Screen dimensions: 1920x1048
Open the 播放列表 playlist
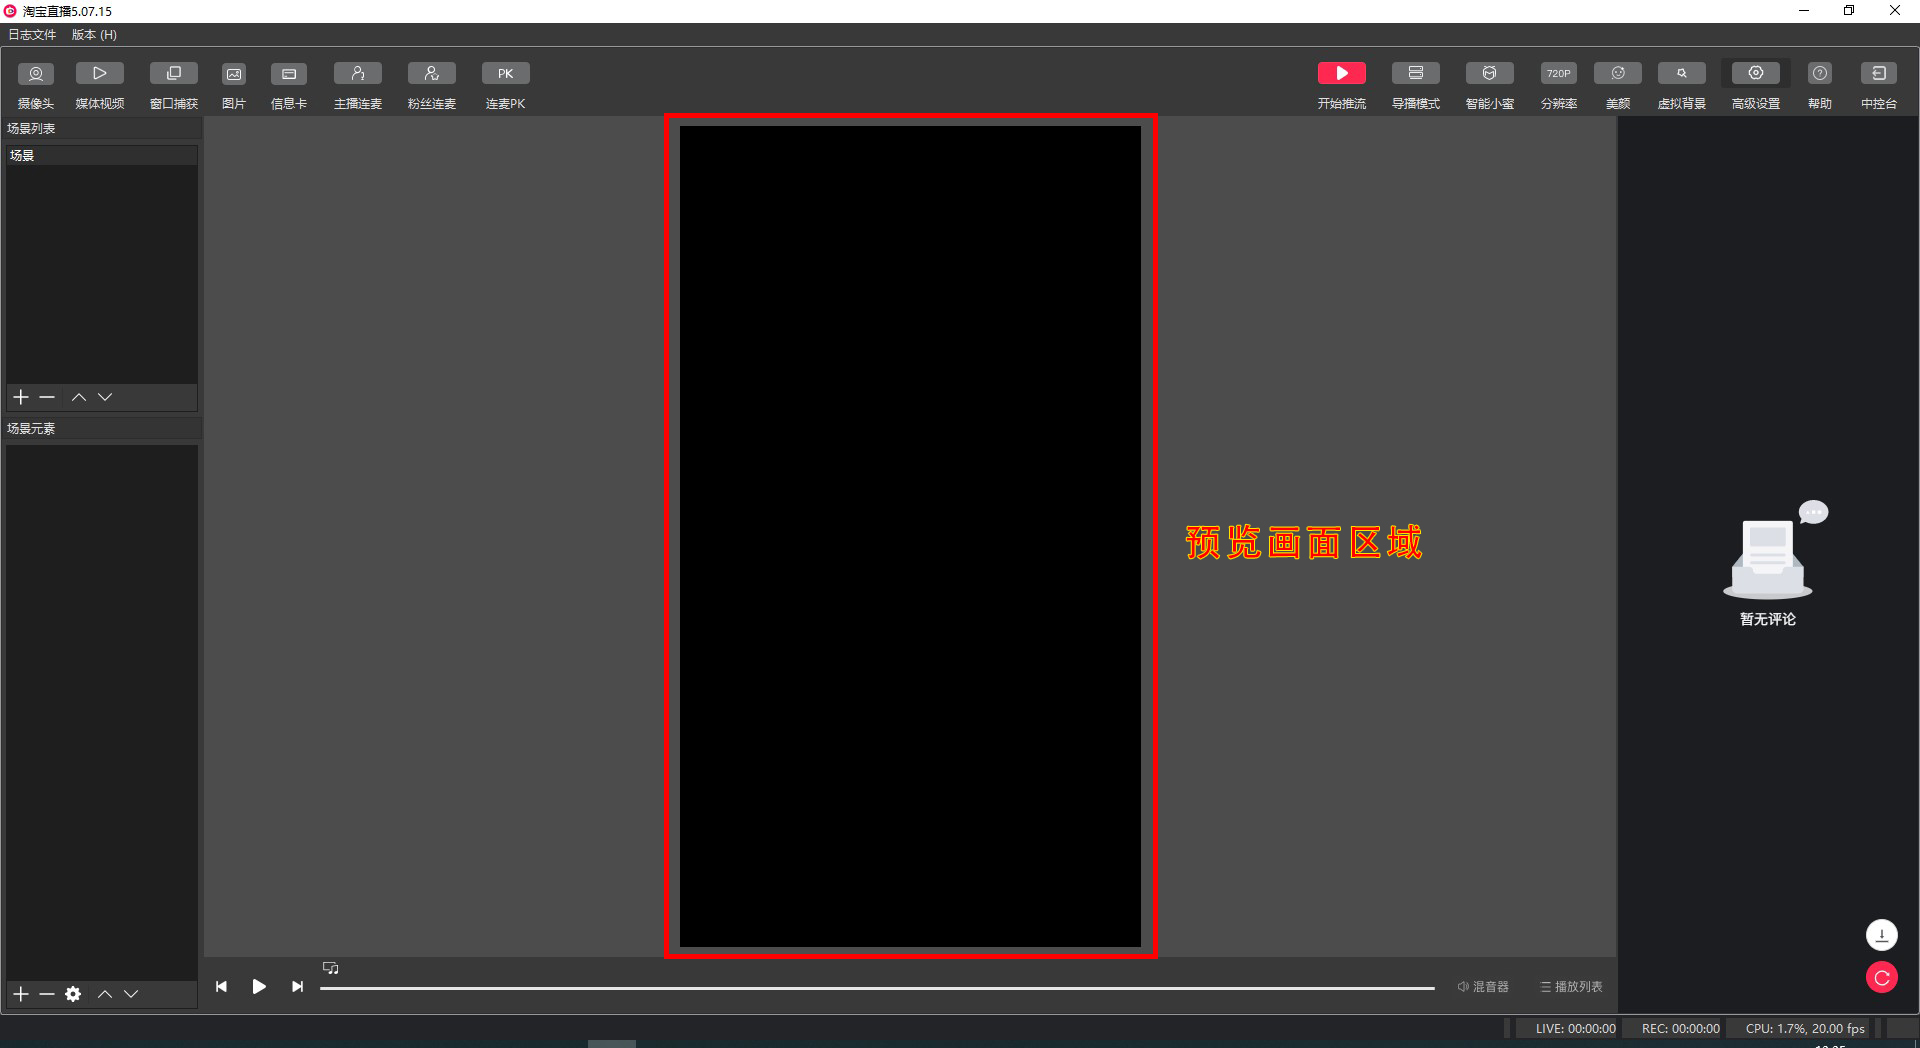pos(1571,987)
